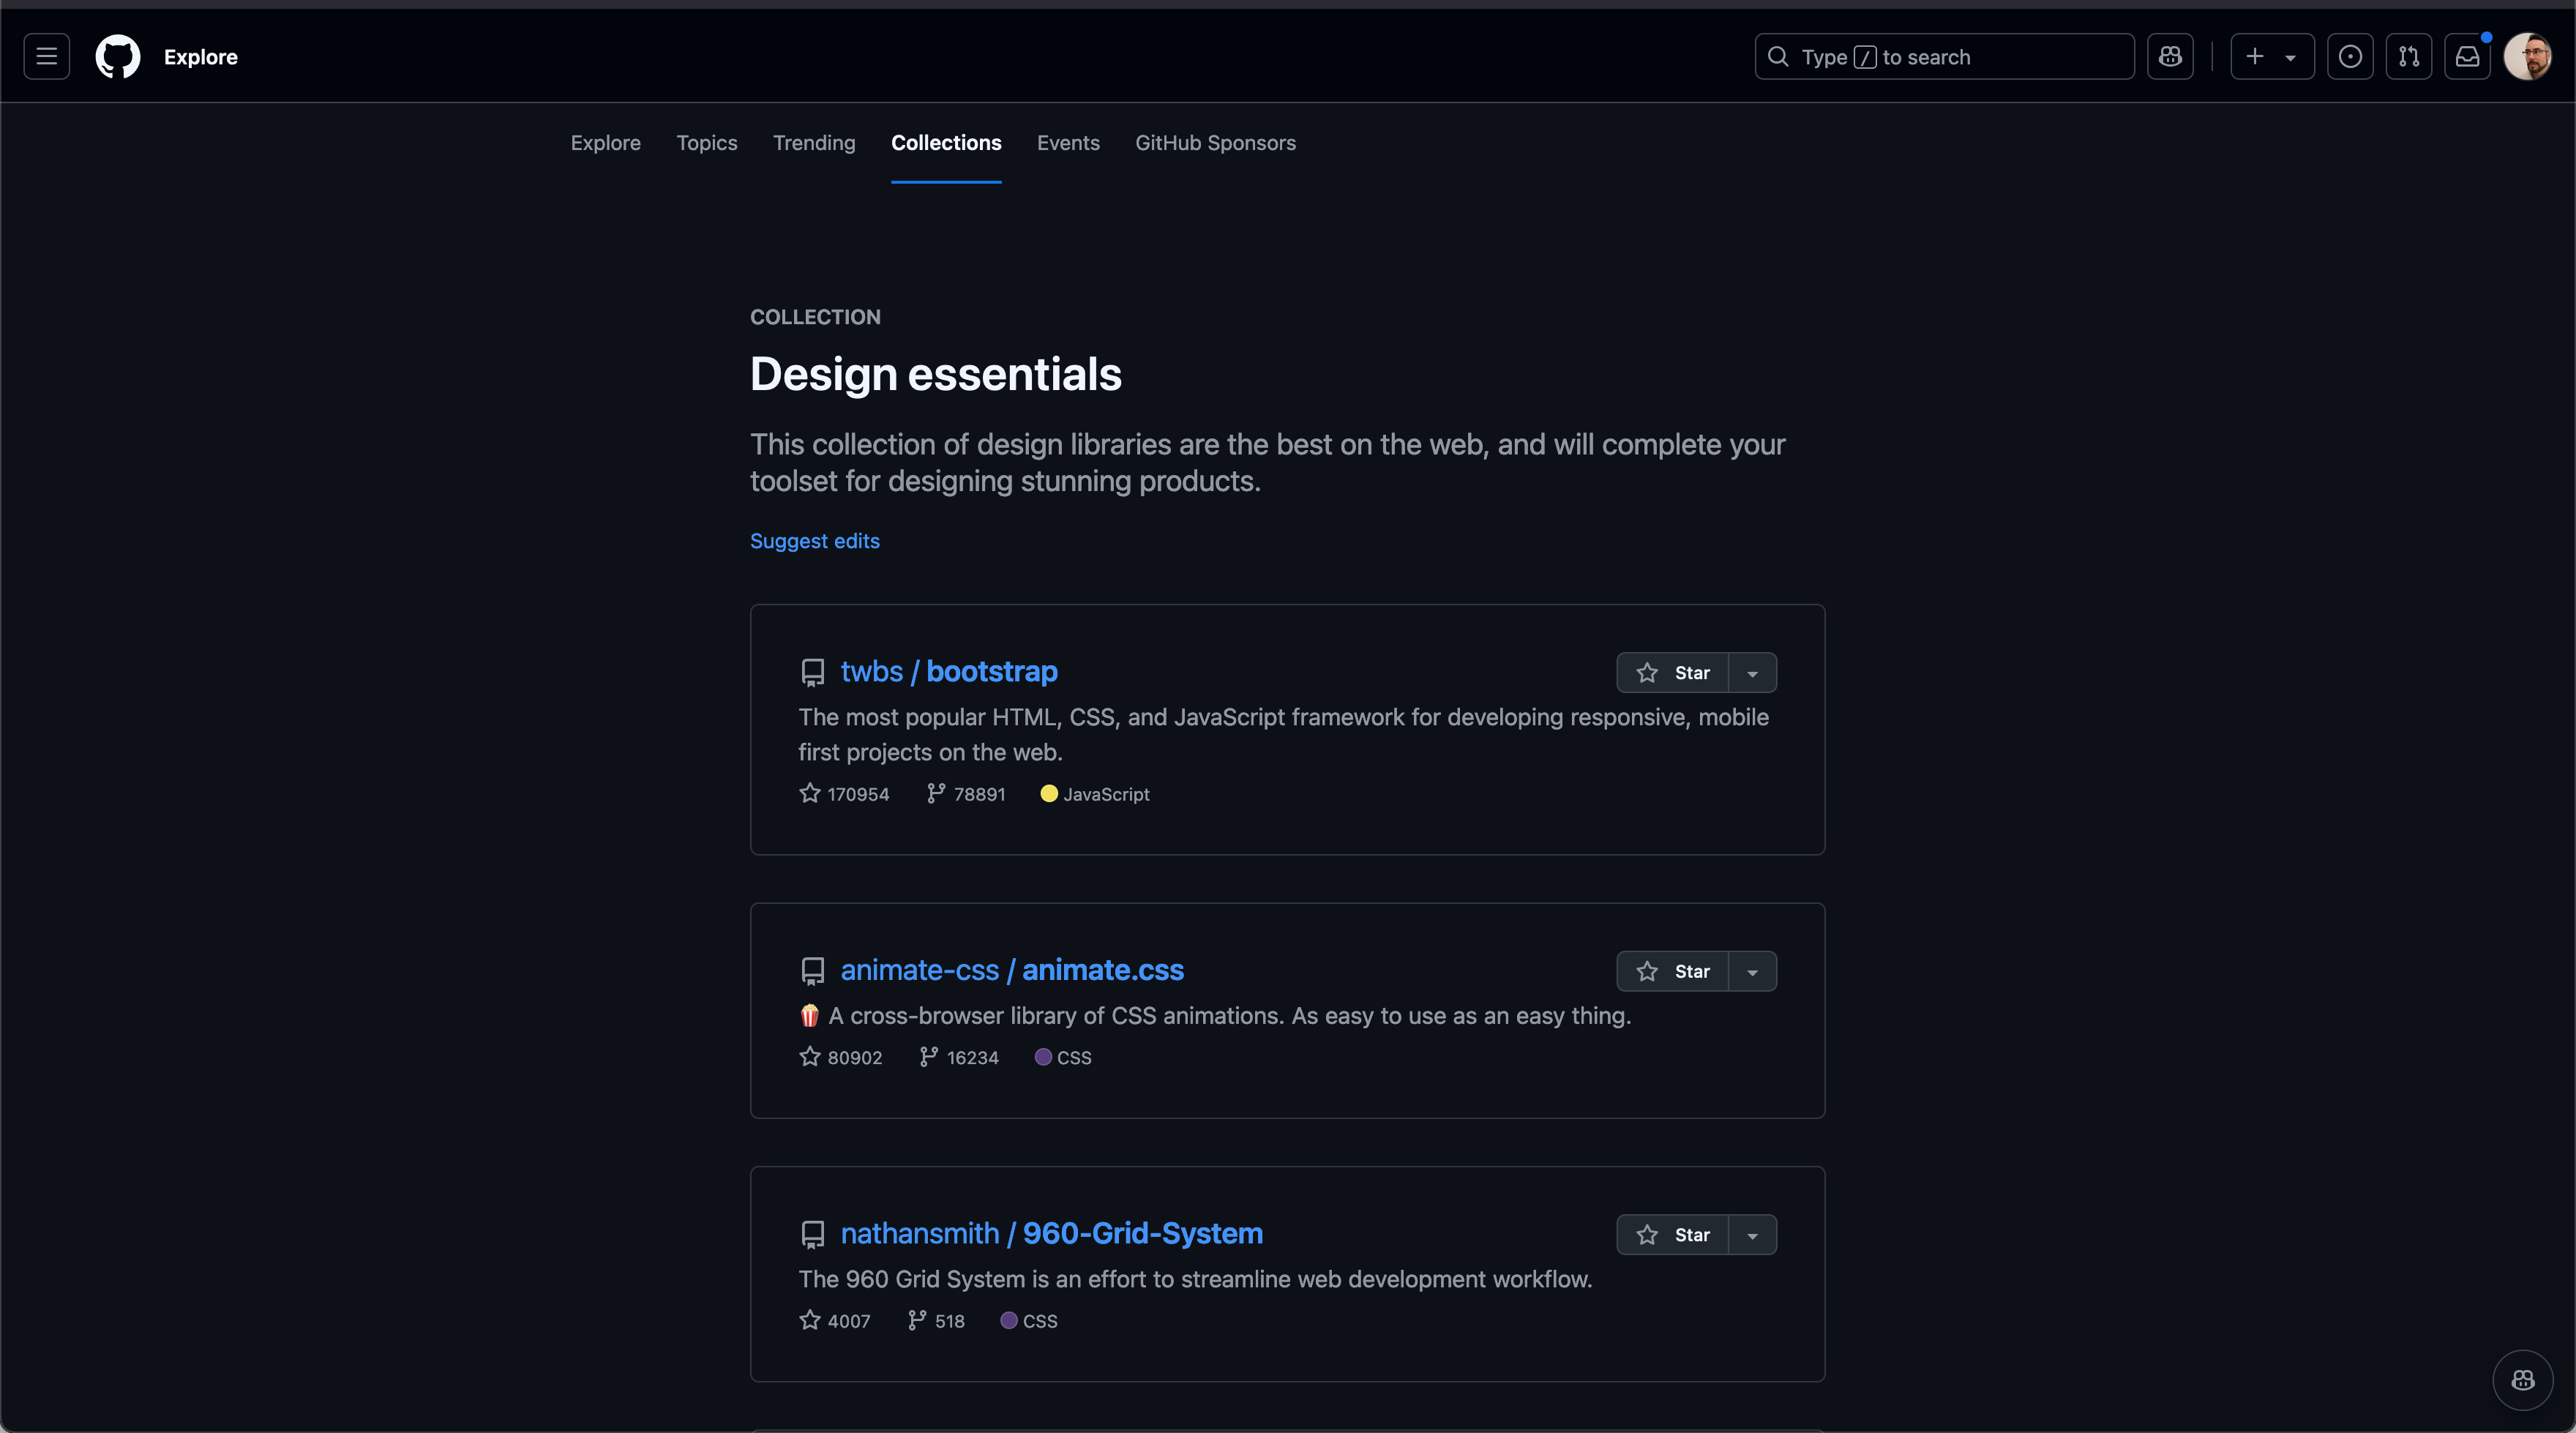Screen dimensions: 2576x1433
Task: Open the twbs / bootstrap repository link
Action: (949, 671)
